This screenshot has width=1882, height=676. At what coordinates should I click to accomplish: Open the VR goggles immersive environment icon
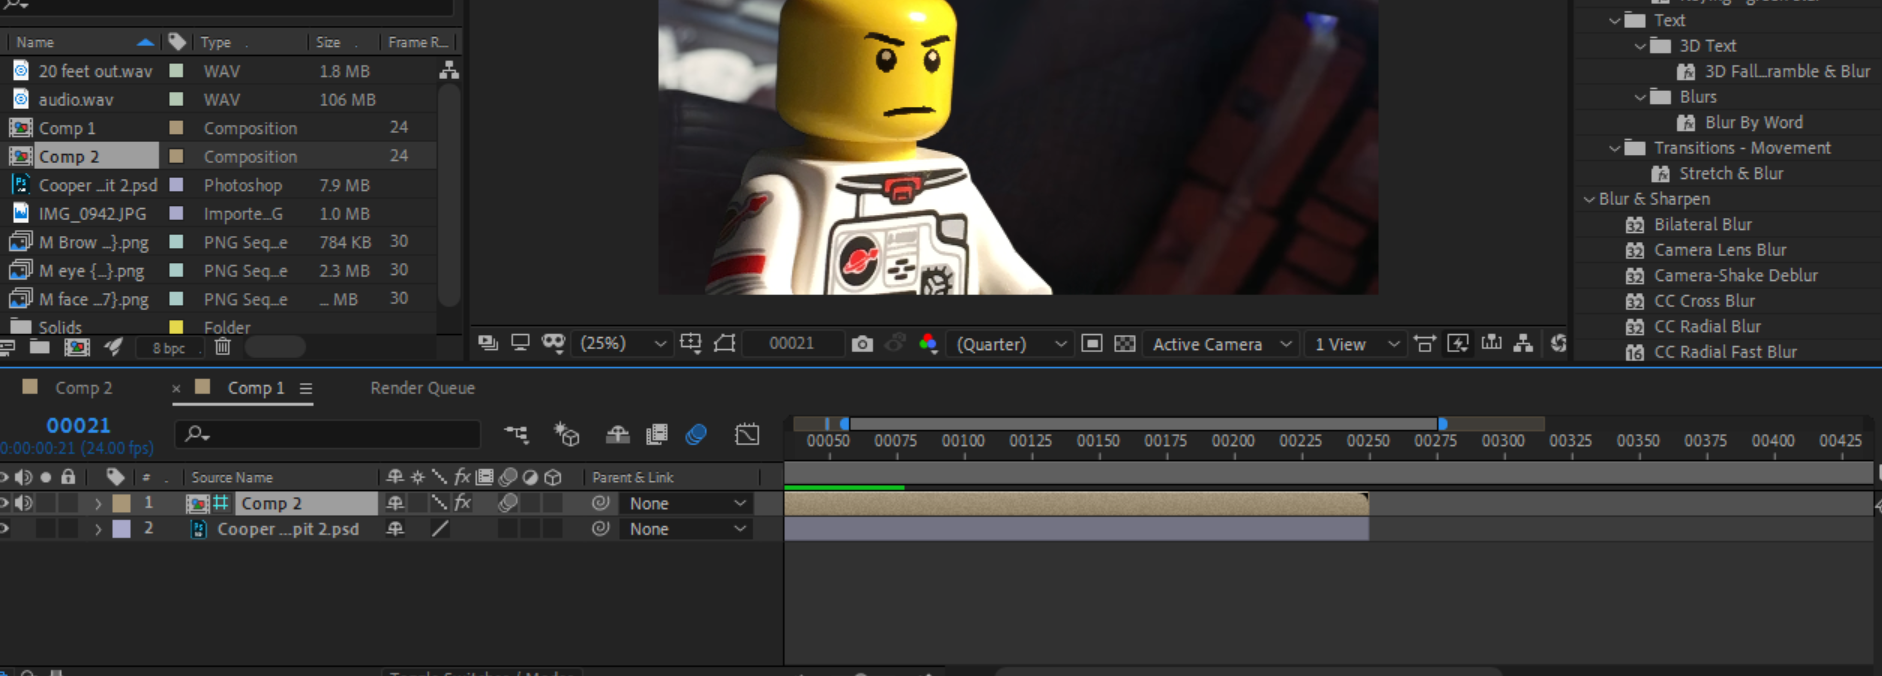(x=553, y=343)
